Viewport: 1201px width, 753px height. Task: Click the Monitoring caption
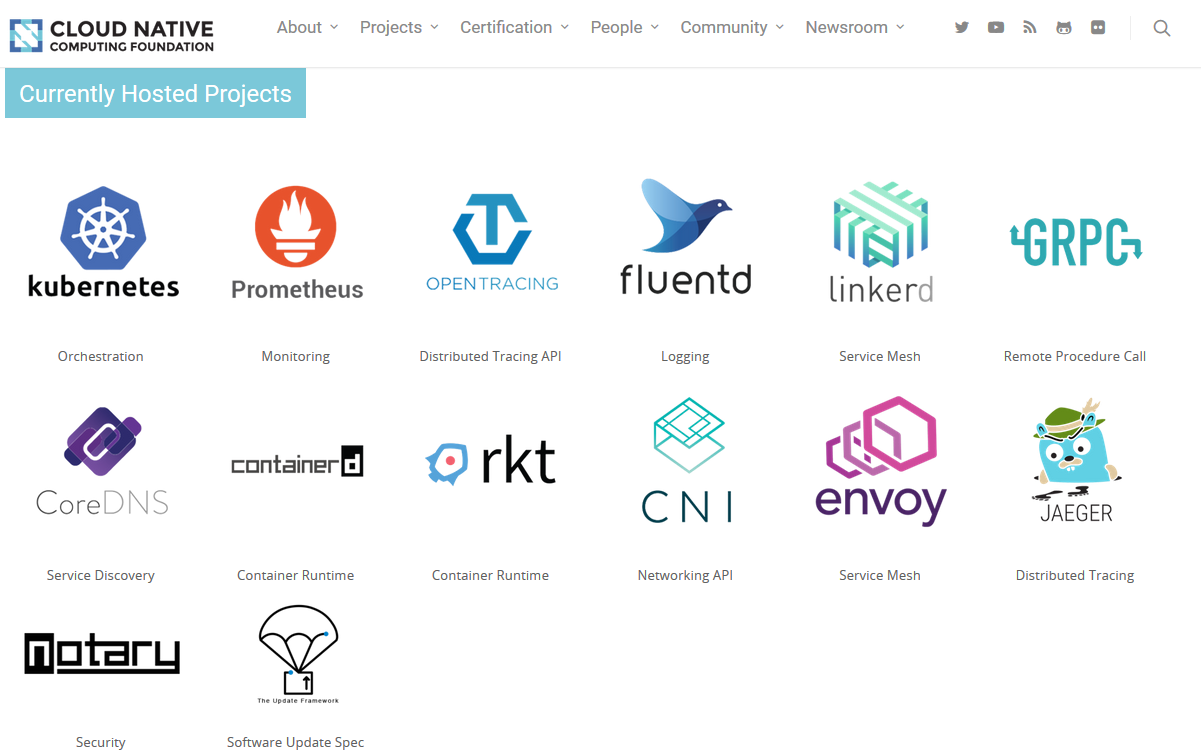coord(296,356)
